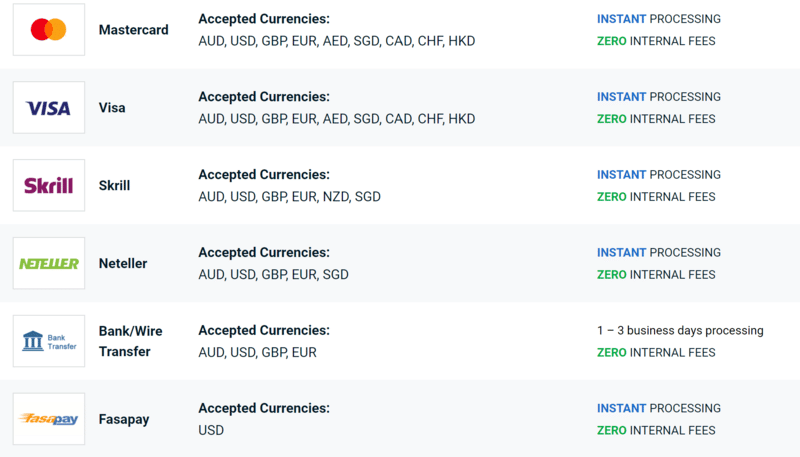Choose the Neteller payment method label
Image resolution: width=800 pixels, height=457 pixels.
(123, 264)
